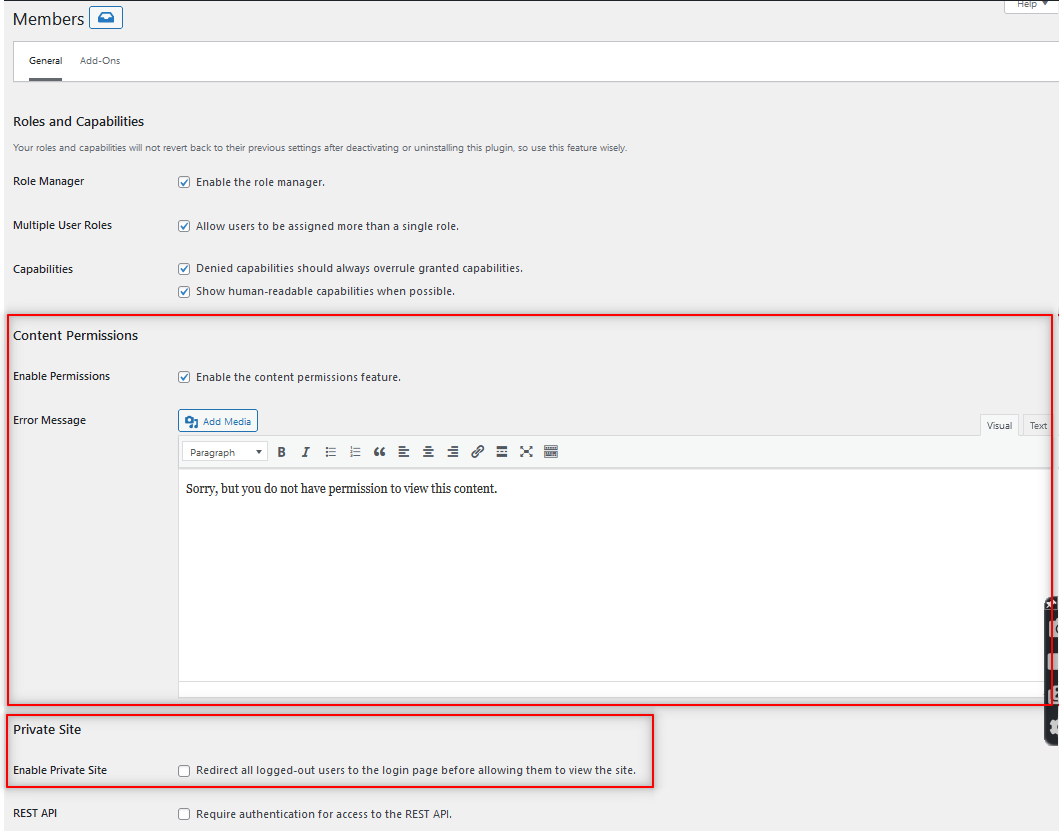The image size is (1059, 831).
Task: Switch to the General tab
Action: pos(45,61)
